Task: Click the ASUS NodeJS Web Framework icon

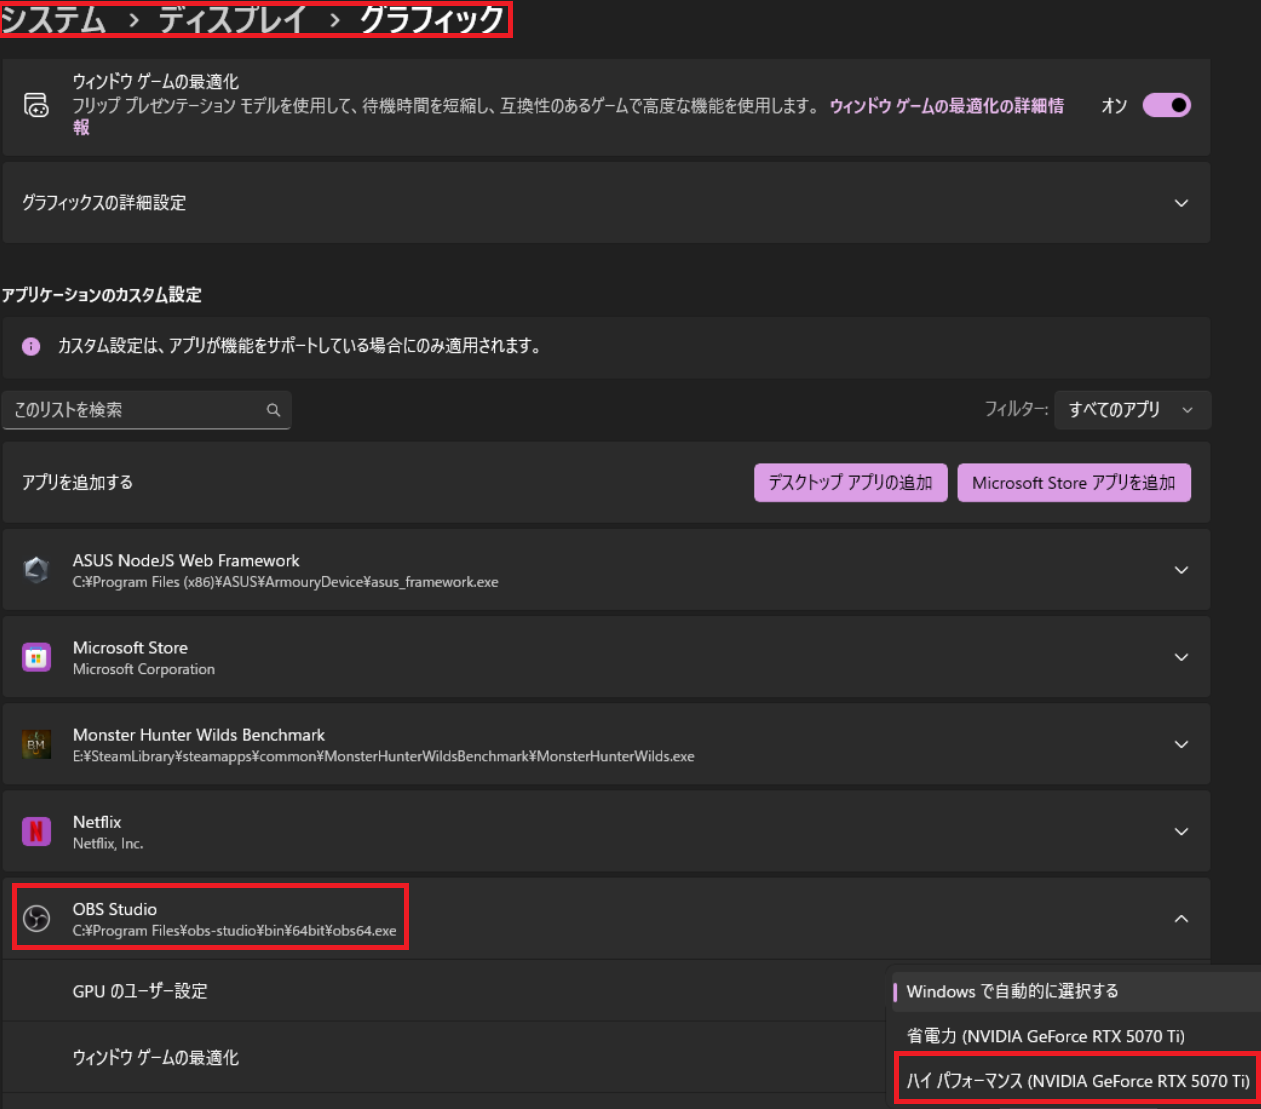Action: click(37, 570)
